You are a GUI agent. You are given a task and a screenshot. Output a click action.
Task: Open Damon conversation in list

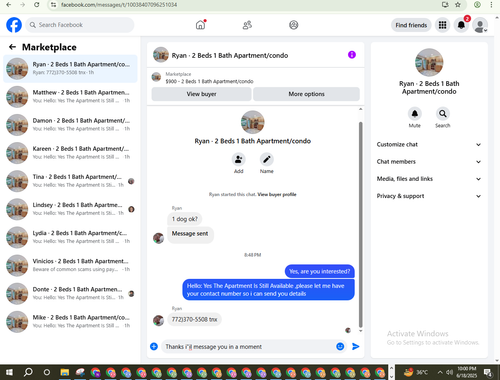[70, 124]
